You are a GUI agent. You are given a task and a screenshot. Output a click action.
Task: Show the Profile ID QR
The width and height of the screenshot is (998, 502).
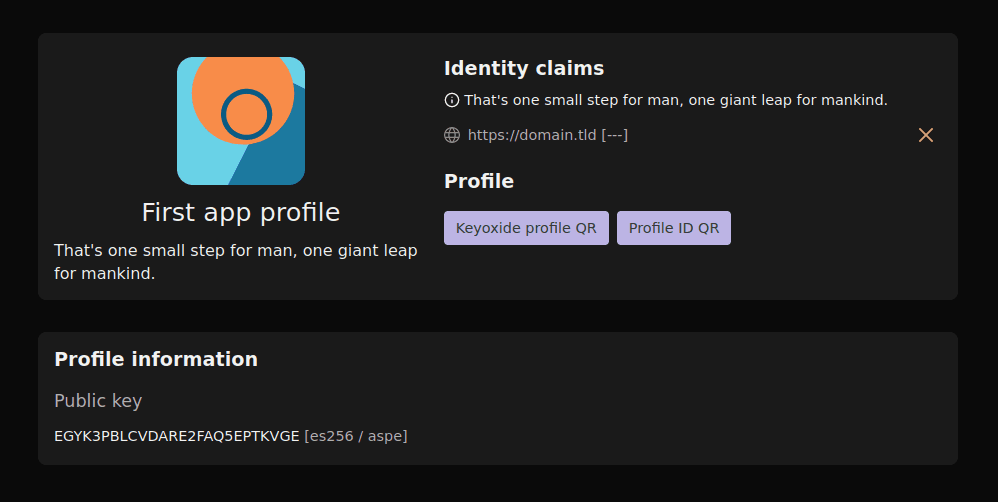[674, 228]
